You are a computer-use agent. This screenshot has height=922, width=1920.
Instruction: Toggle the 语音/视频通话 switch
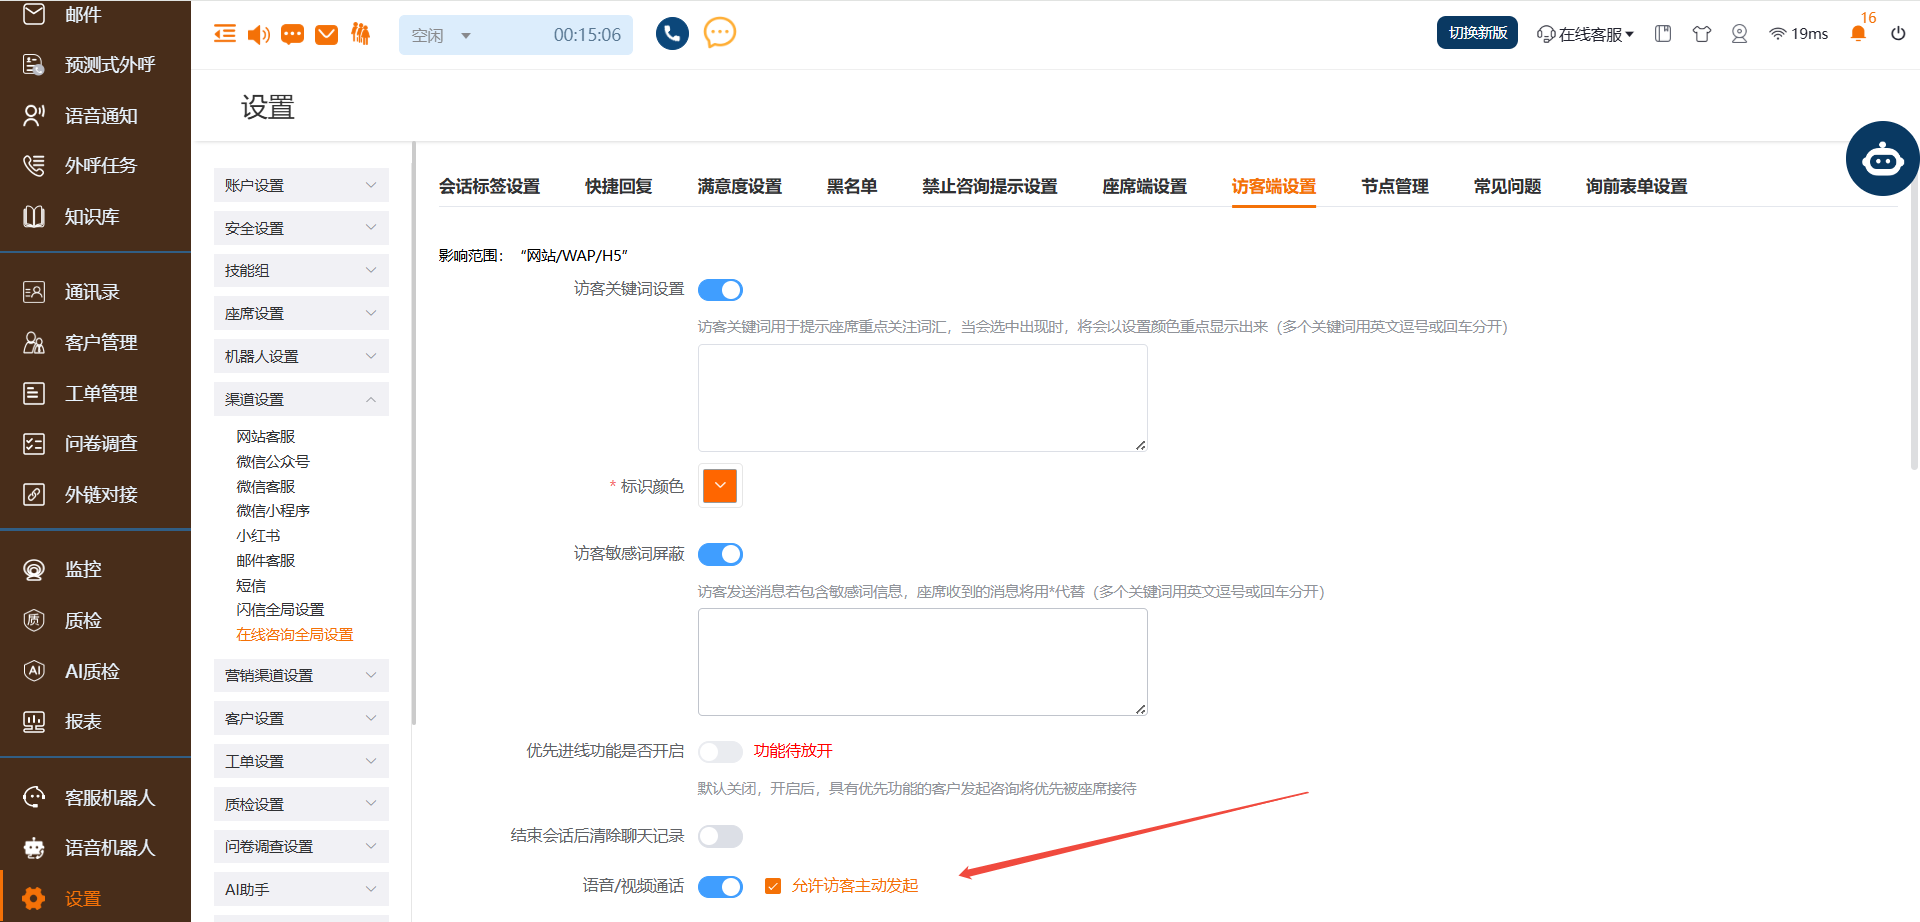[720, 887]
